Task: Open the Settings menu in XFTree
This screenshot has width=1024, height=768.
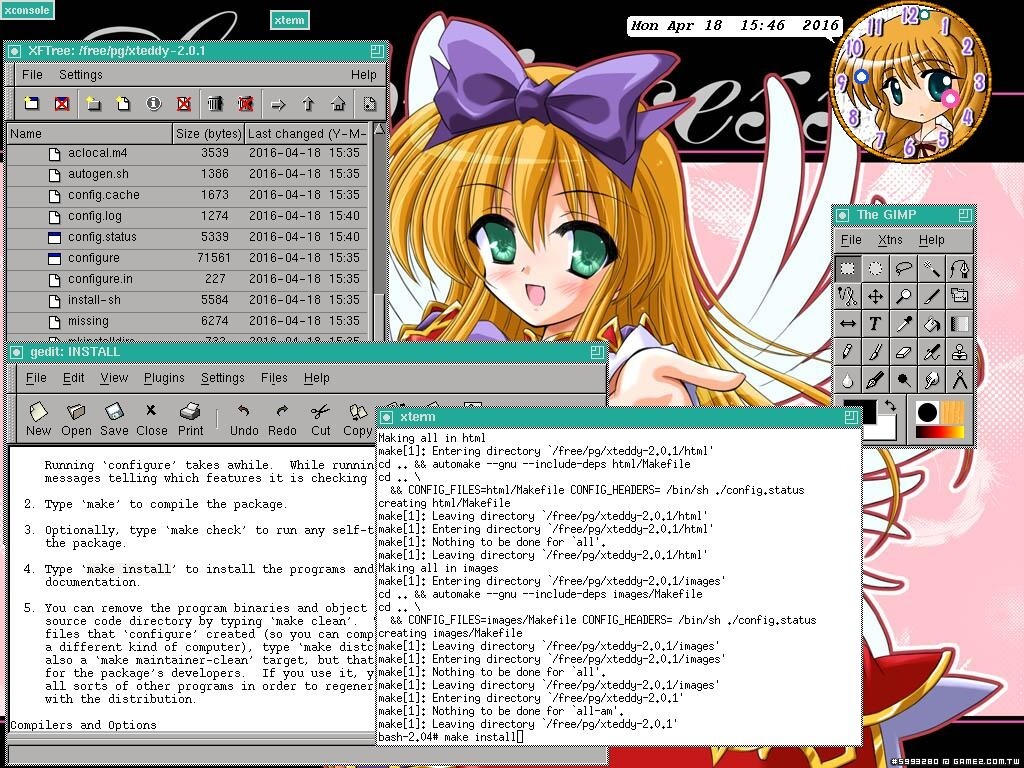Action: click(x=80, y=75)
